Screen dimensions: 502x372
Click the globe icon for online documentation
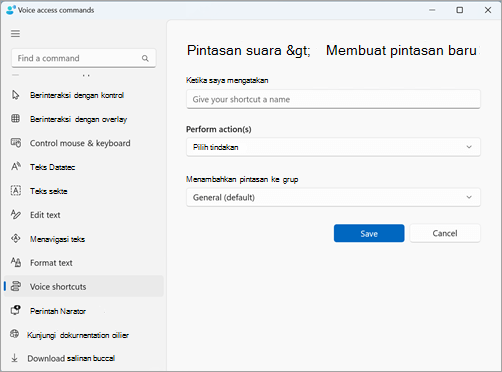tap(15, 334)
